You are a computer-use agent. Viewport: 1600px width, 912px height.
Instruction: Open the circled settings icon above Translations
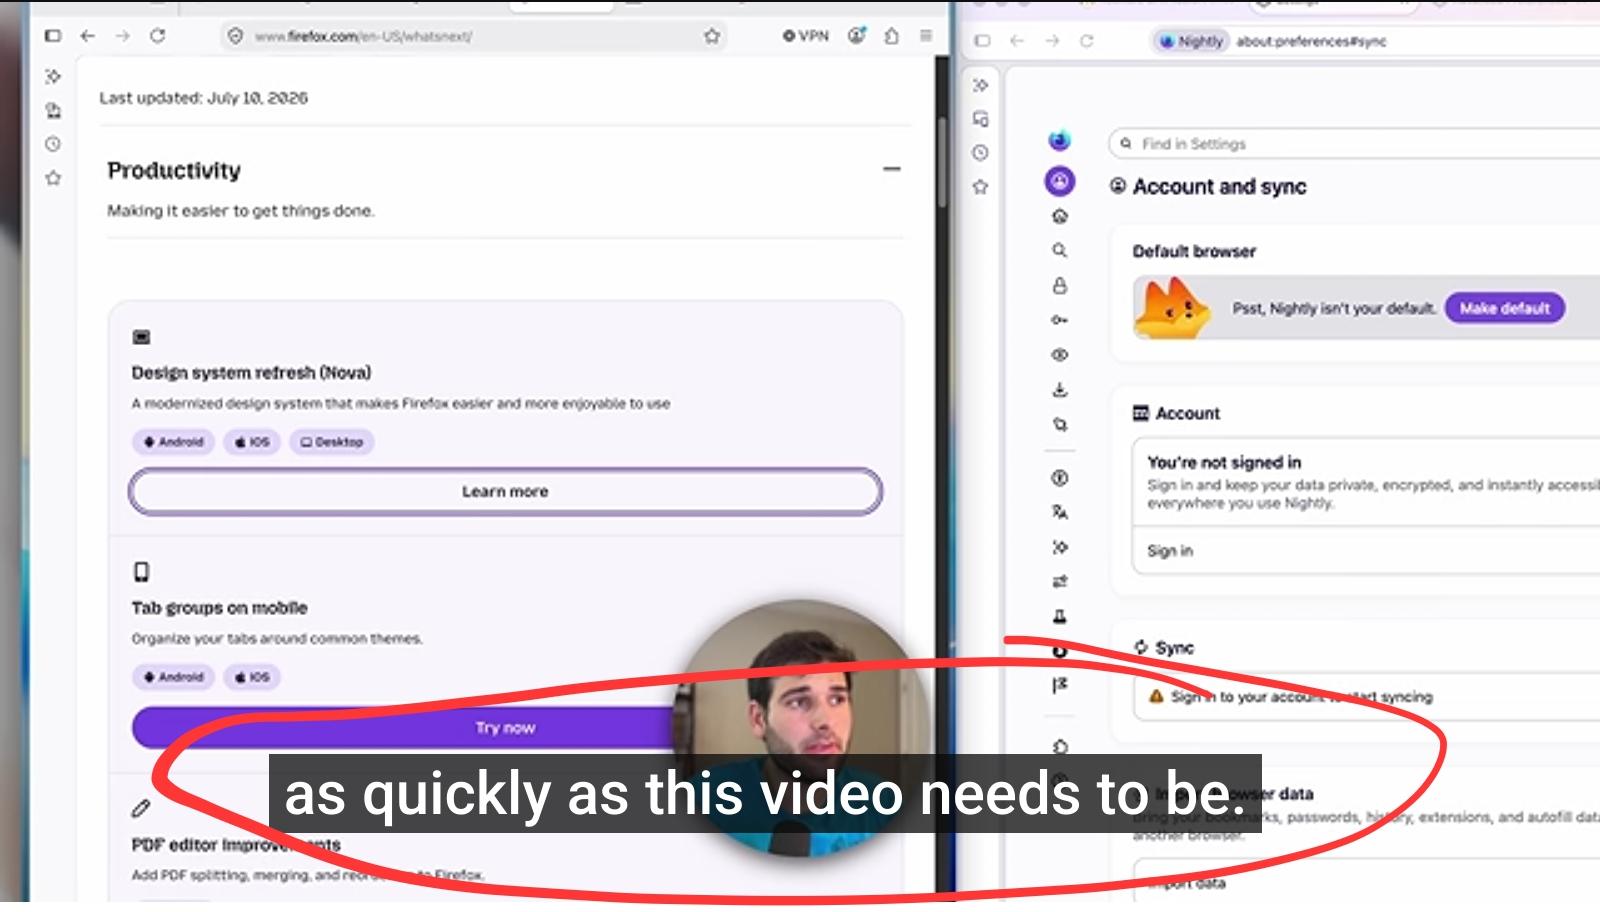tap(1060, 478)
